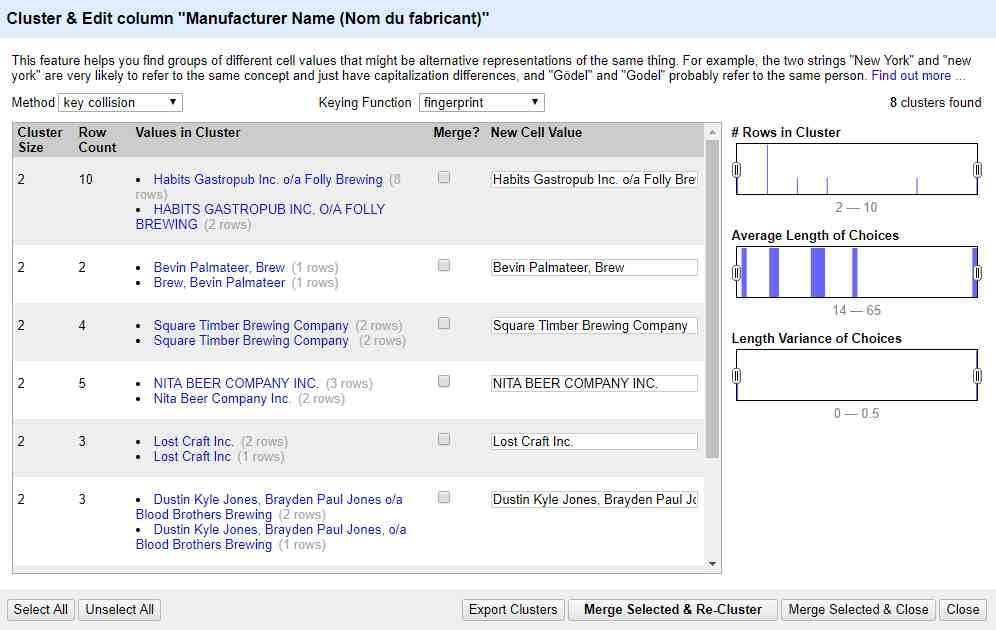Click the Export Clusters button
The image size is (996, 630).
pos(513,609)
